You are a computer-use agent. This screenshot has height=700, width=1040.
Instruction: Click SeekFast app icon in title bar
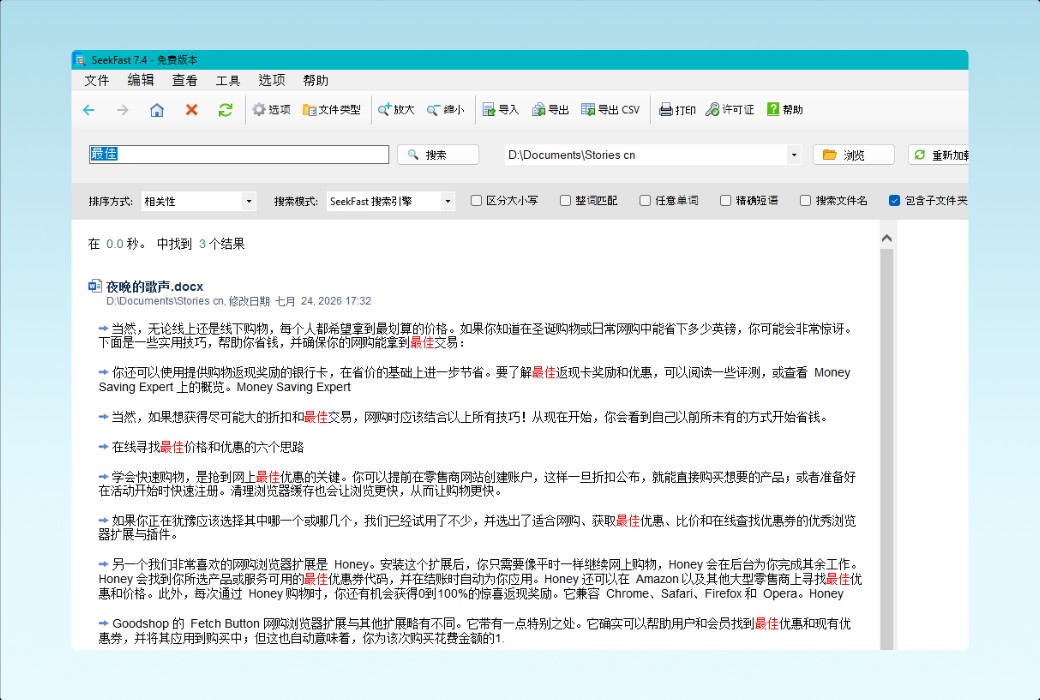(80, 60)
